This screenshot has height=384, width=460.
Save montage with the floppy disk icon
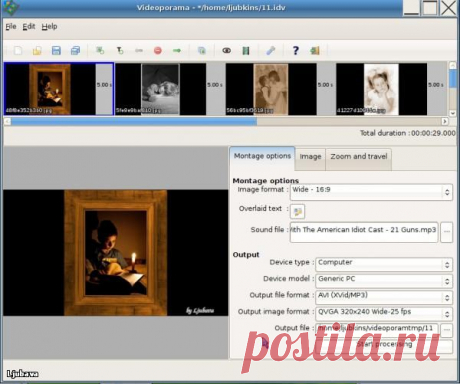[56, 51]
